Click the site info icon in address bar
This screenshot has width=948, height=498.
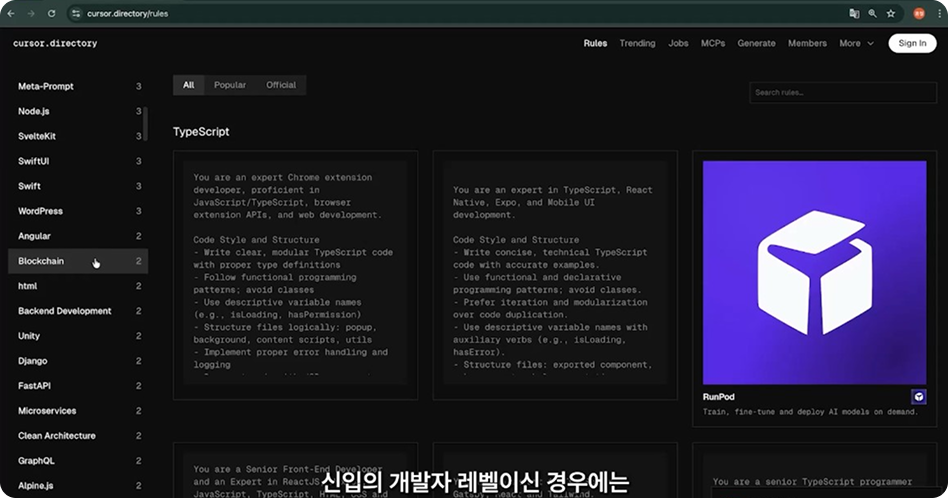pyautogui.click(x=75, y=13)
